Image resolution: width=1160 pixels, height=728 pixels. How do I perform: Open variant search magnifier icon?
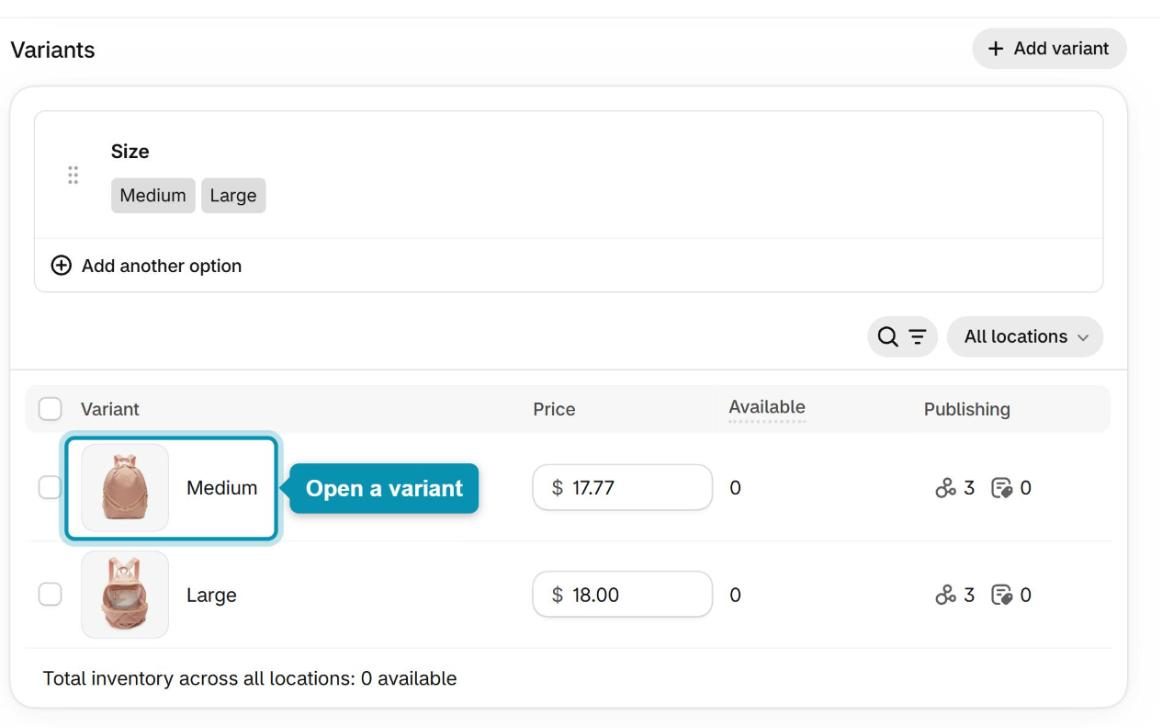pyautogui.click(x=887, y=337)
